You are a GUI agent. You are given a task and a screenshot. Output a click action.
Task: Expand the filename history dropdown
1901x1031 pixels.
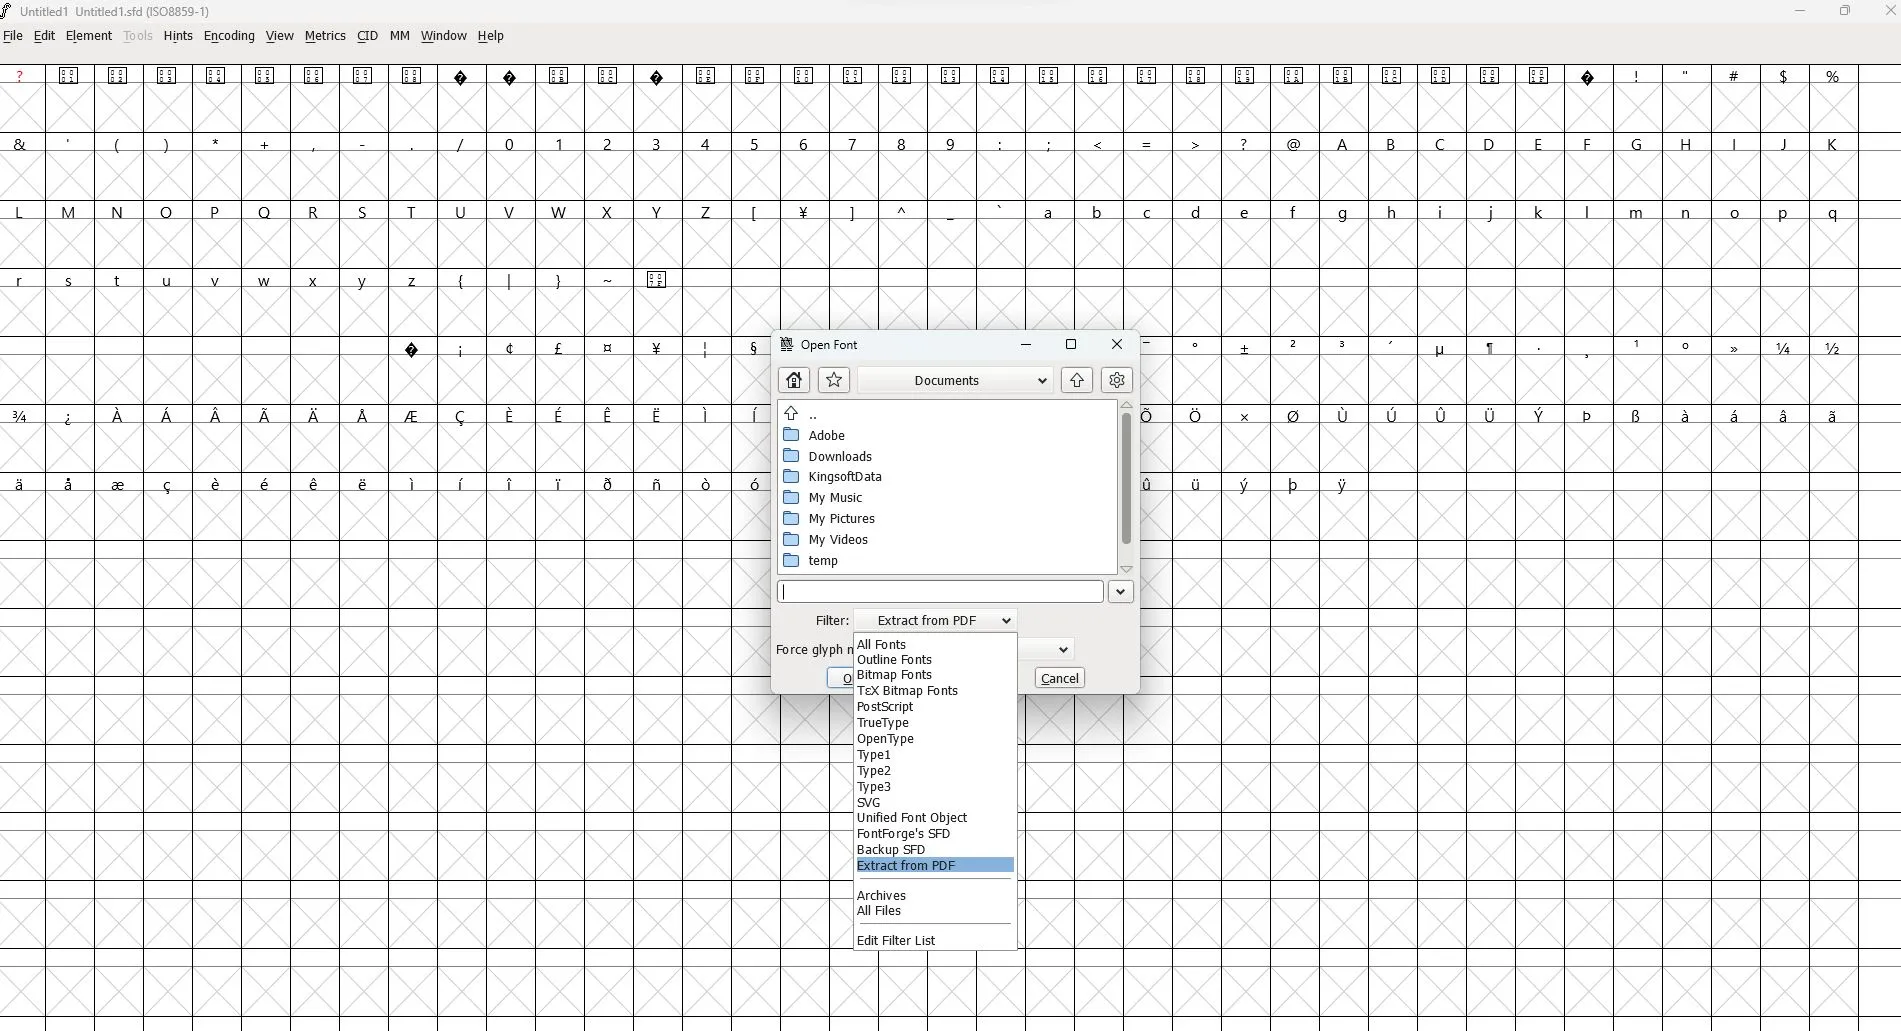pyautogui.click(x=1120, y=591)
